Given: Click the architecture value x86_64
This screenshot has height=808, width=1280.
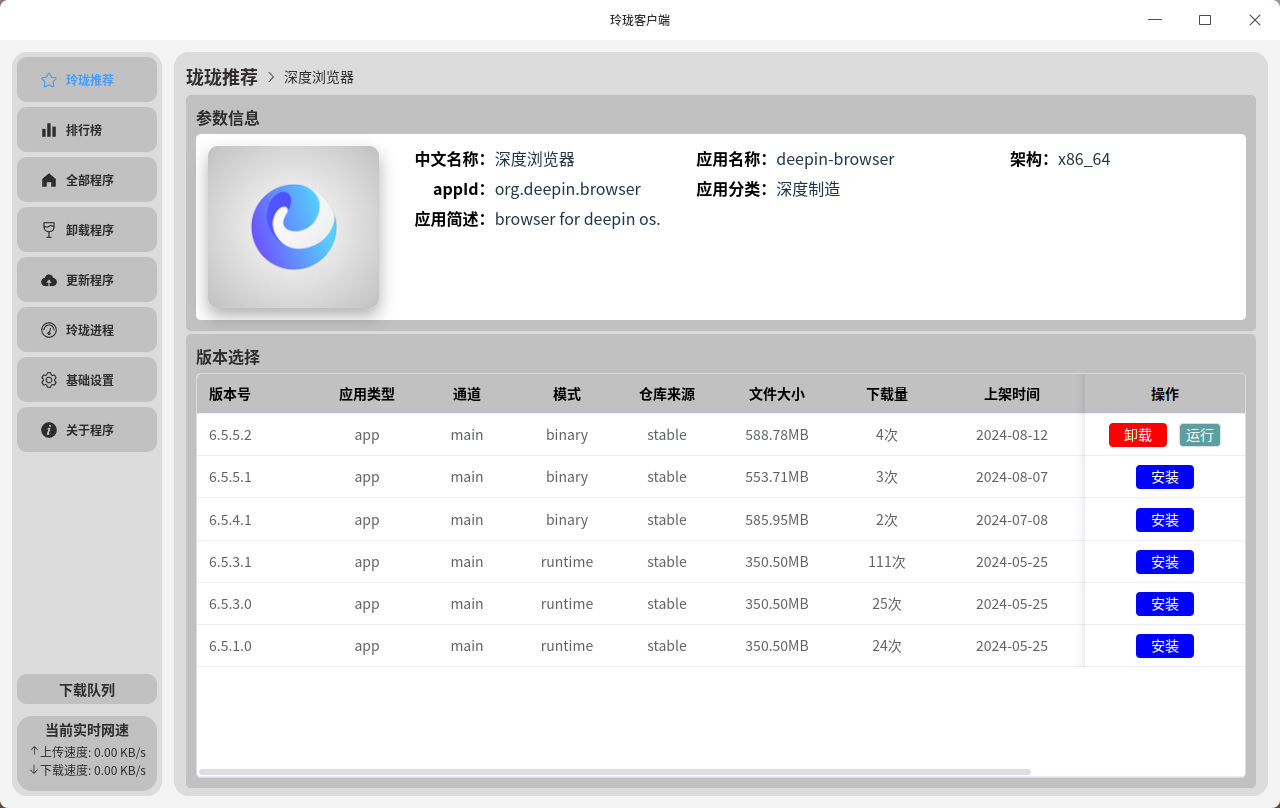Looking at the screenshot, I should click(1084, 159).
